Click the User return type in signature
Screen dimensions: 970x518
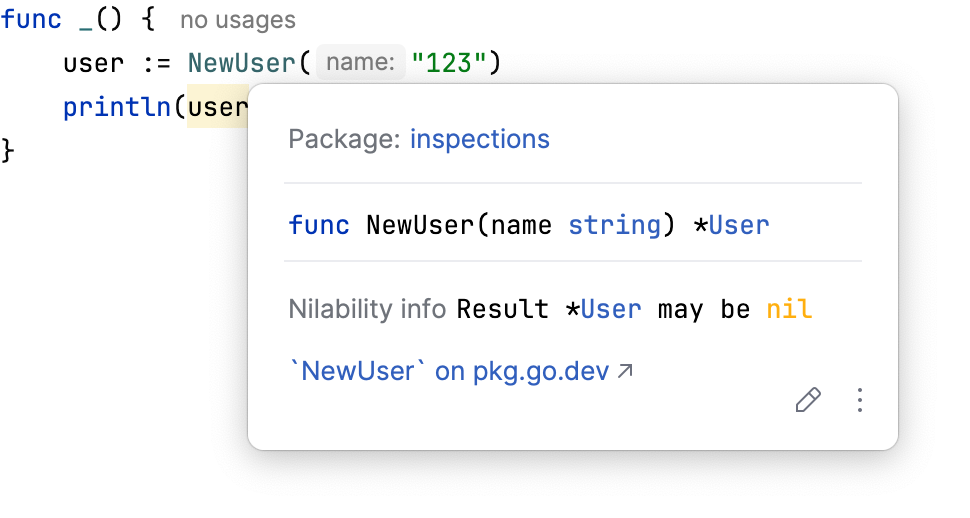coord(739,225)
